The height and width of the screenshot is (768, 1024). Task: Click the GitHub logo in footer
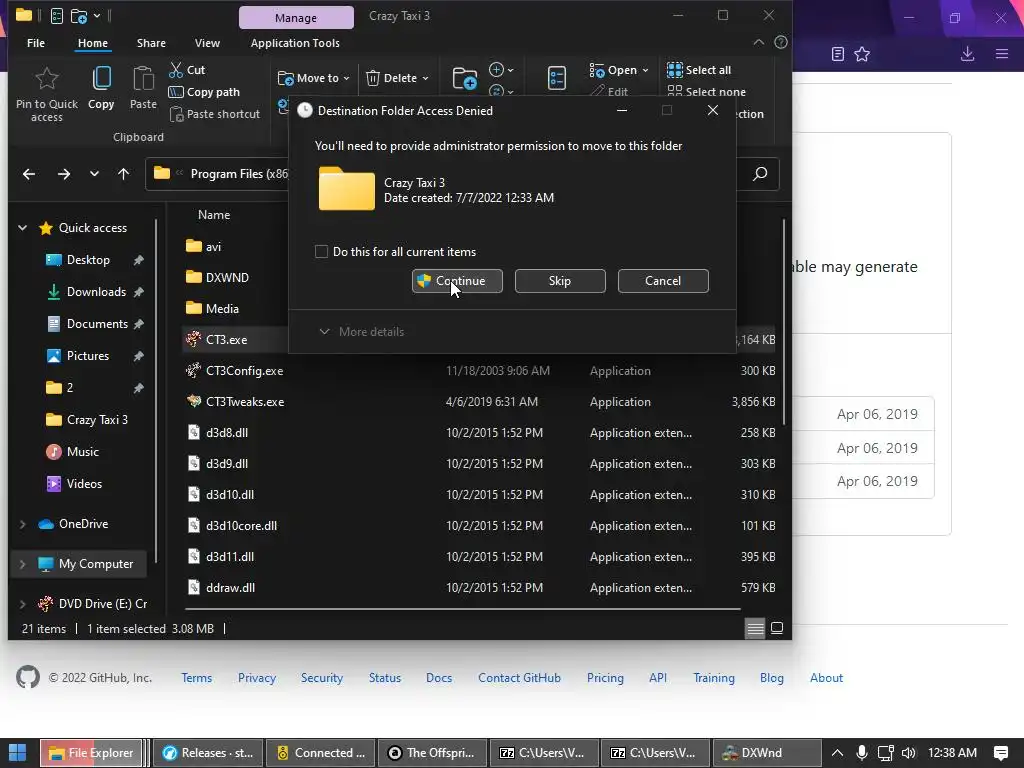[27, 677]
